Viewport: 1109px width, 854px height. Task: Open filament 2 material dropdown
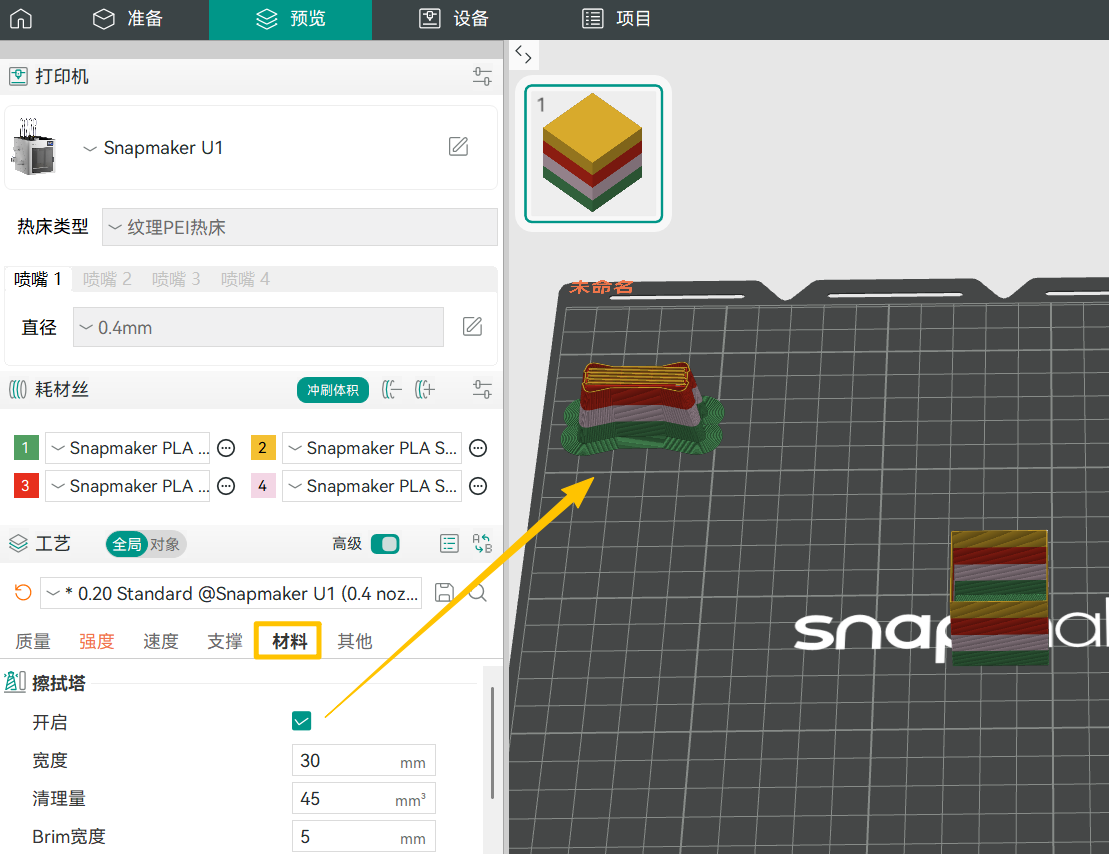(372, 448)
